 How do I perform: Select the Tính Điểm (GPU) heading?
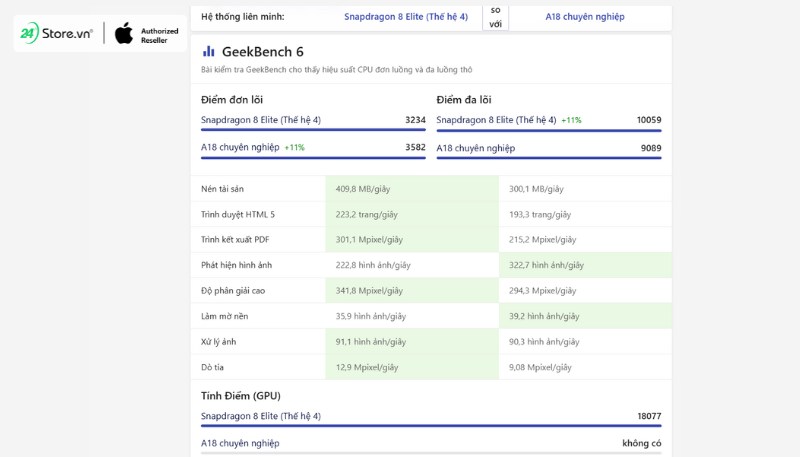[x=241, y=396]
